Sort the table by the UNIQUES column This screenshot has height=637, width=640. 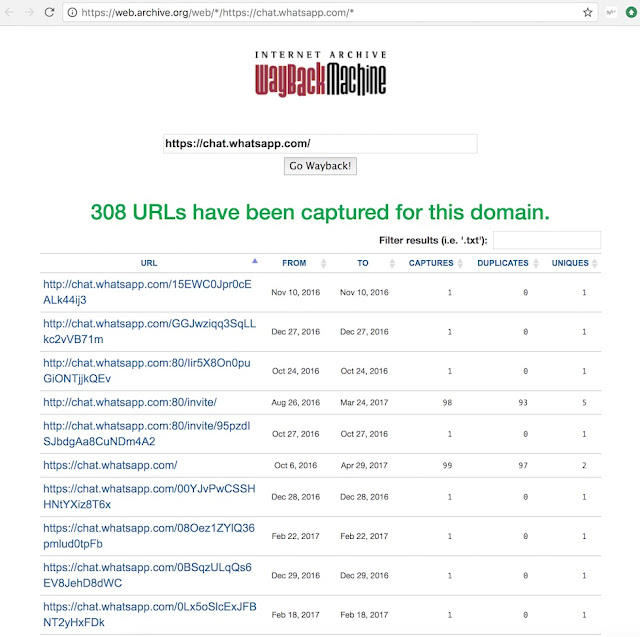570,263
